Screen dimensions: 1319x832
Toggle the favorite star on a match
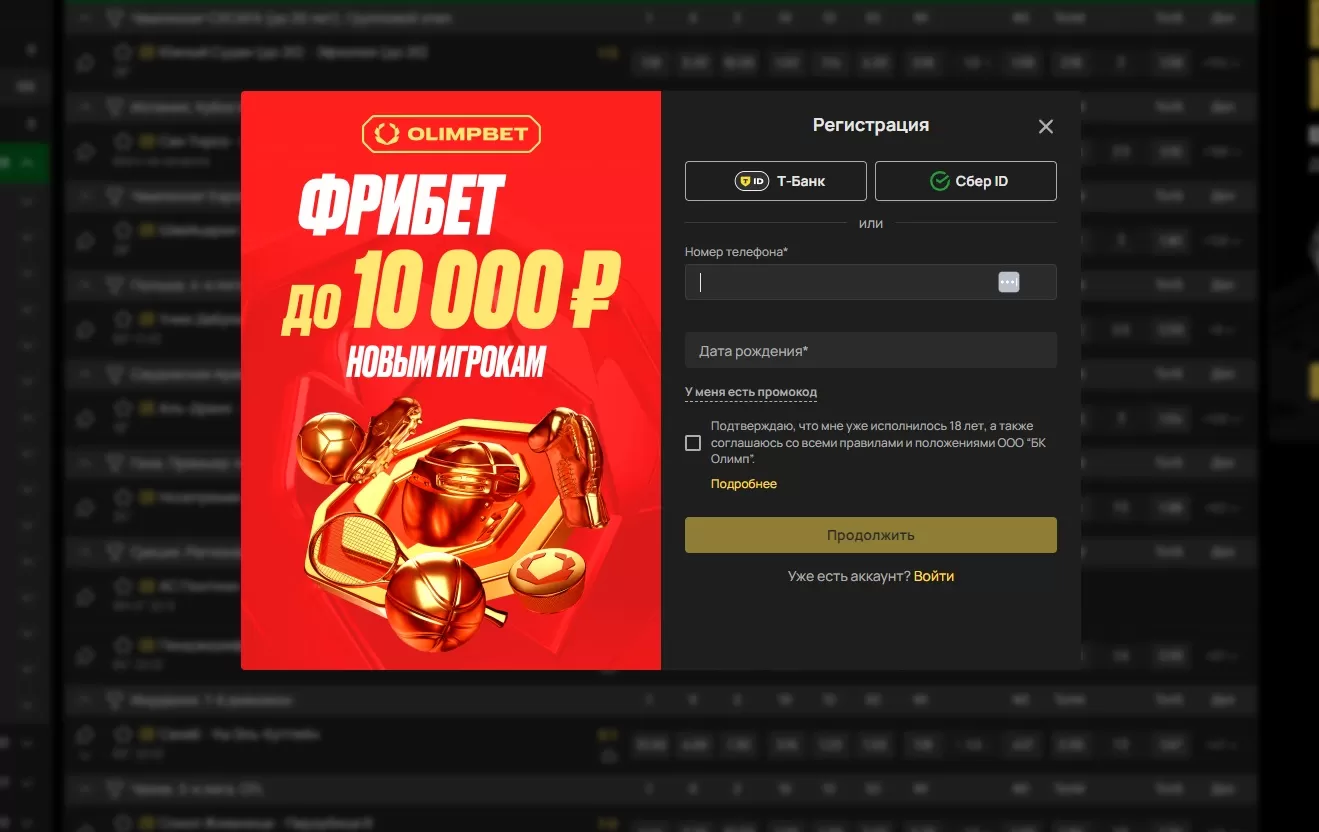(x=122, y=142)
